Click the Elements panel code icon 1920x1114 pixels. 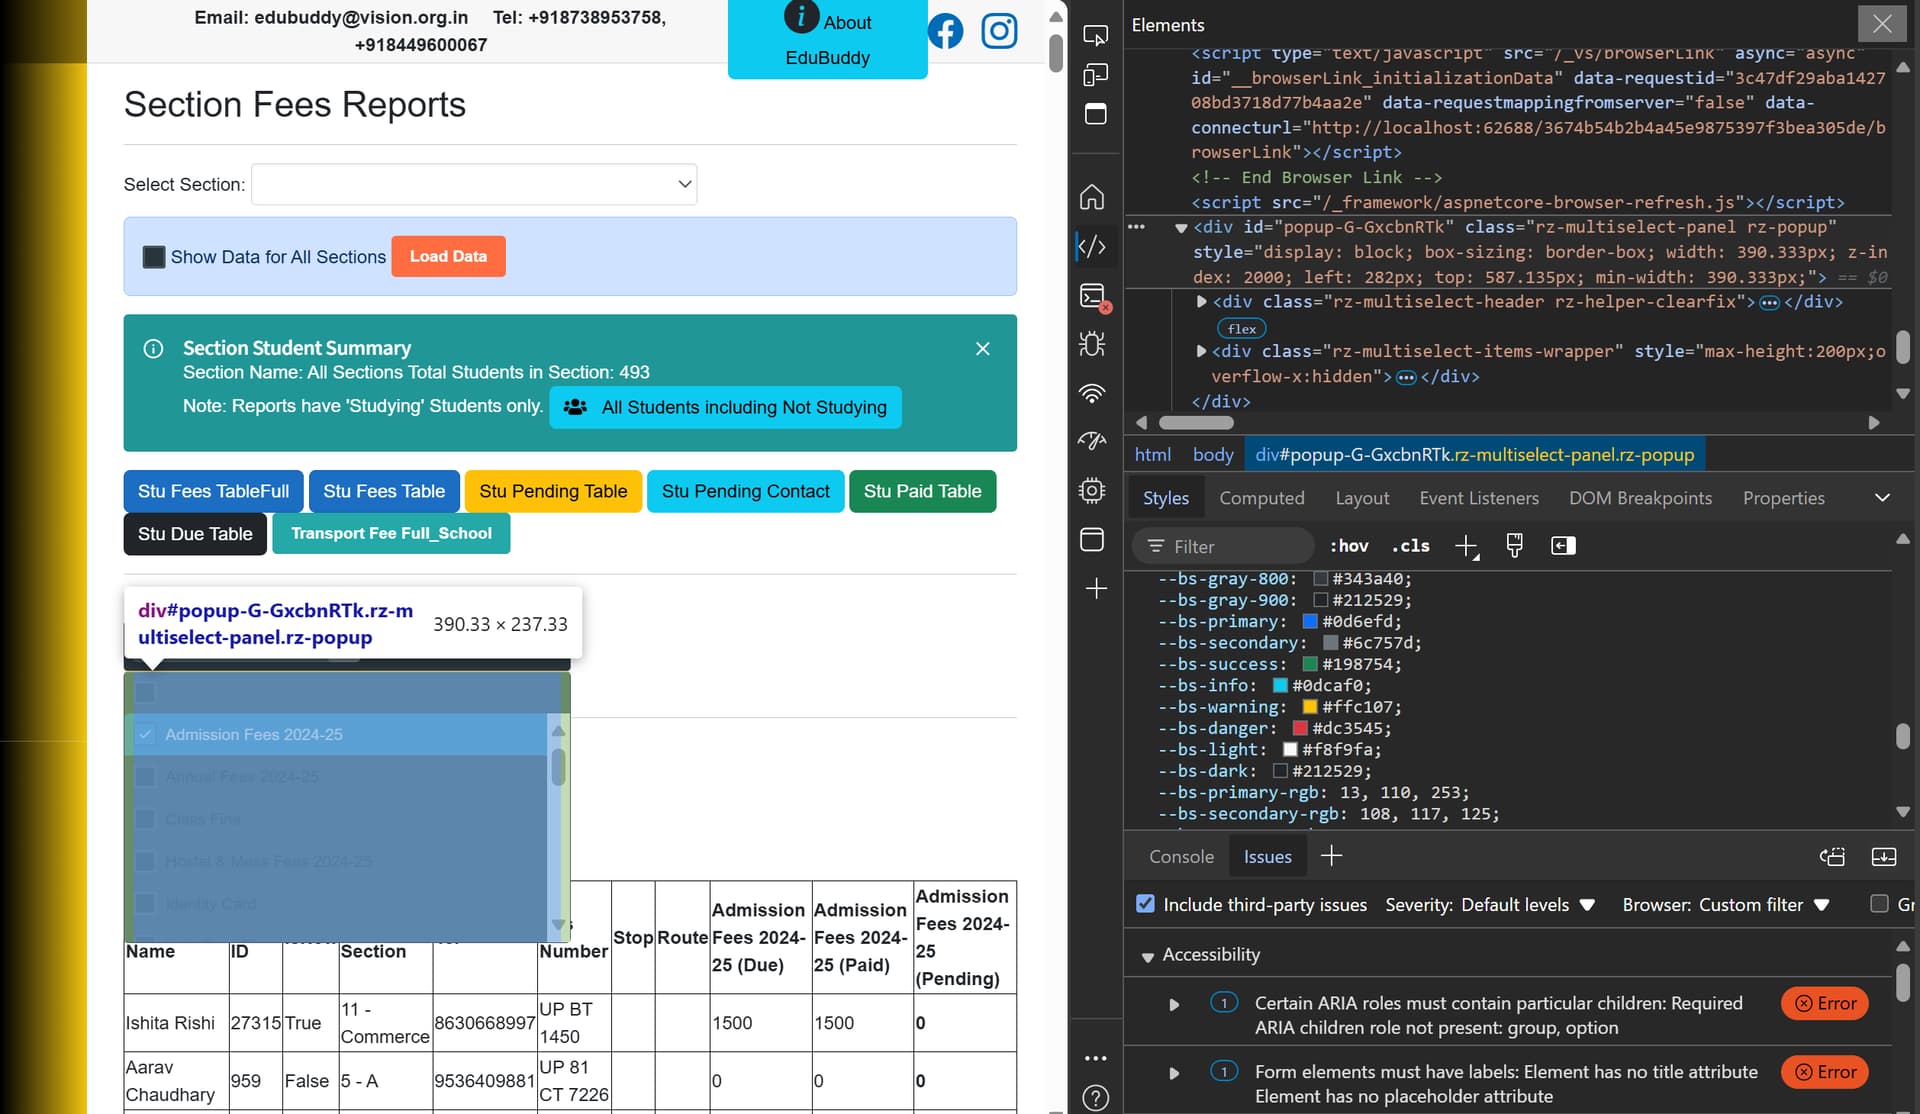point(1092,246)
